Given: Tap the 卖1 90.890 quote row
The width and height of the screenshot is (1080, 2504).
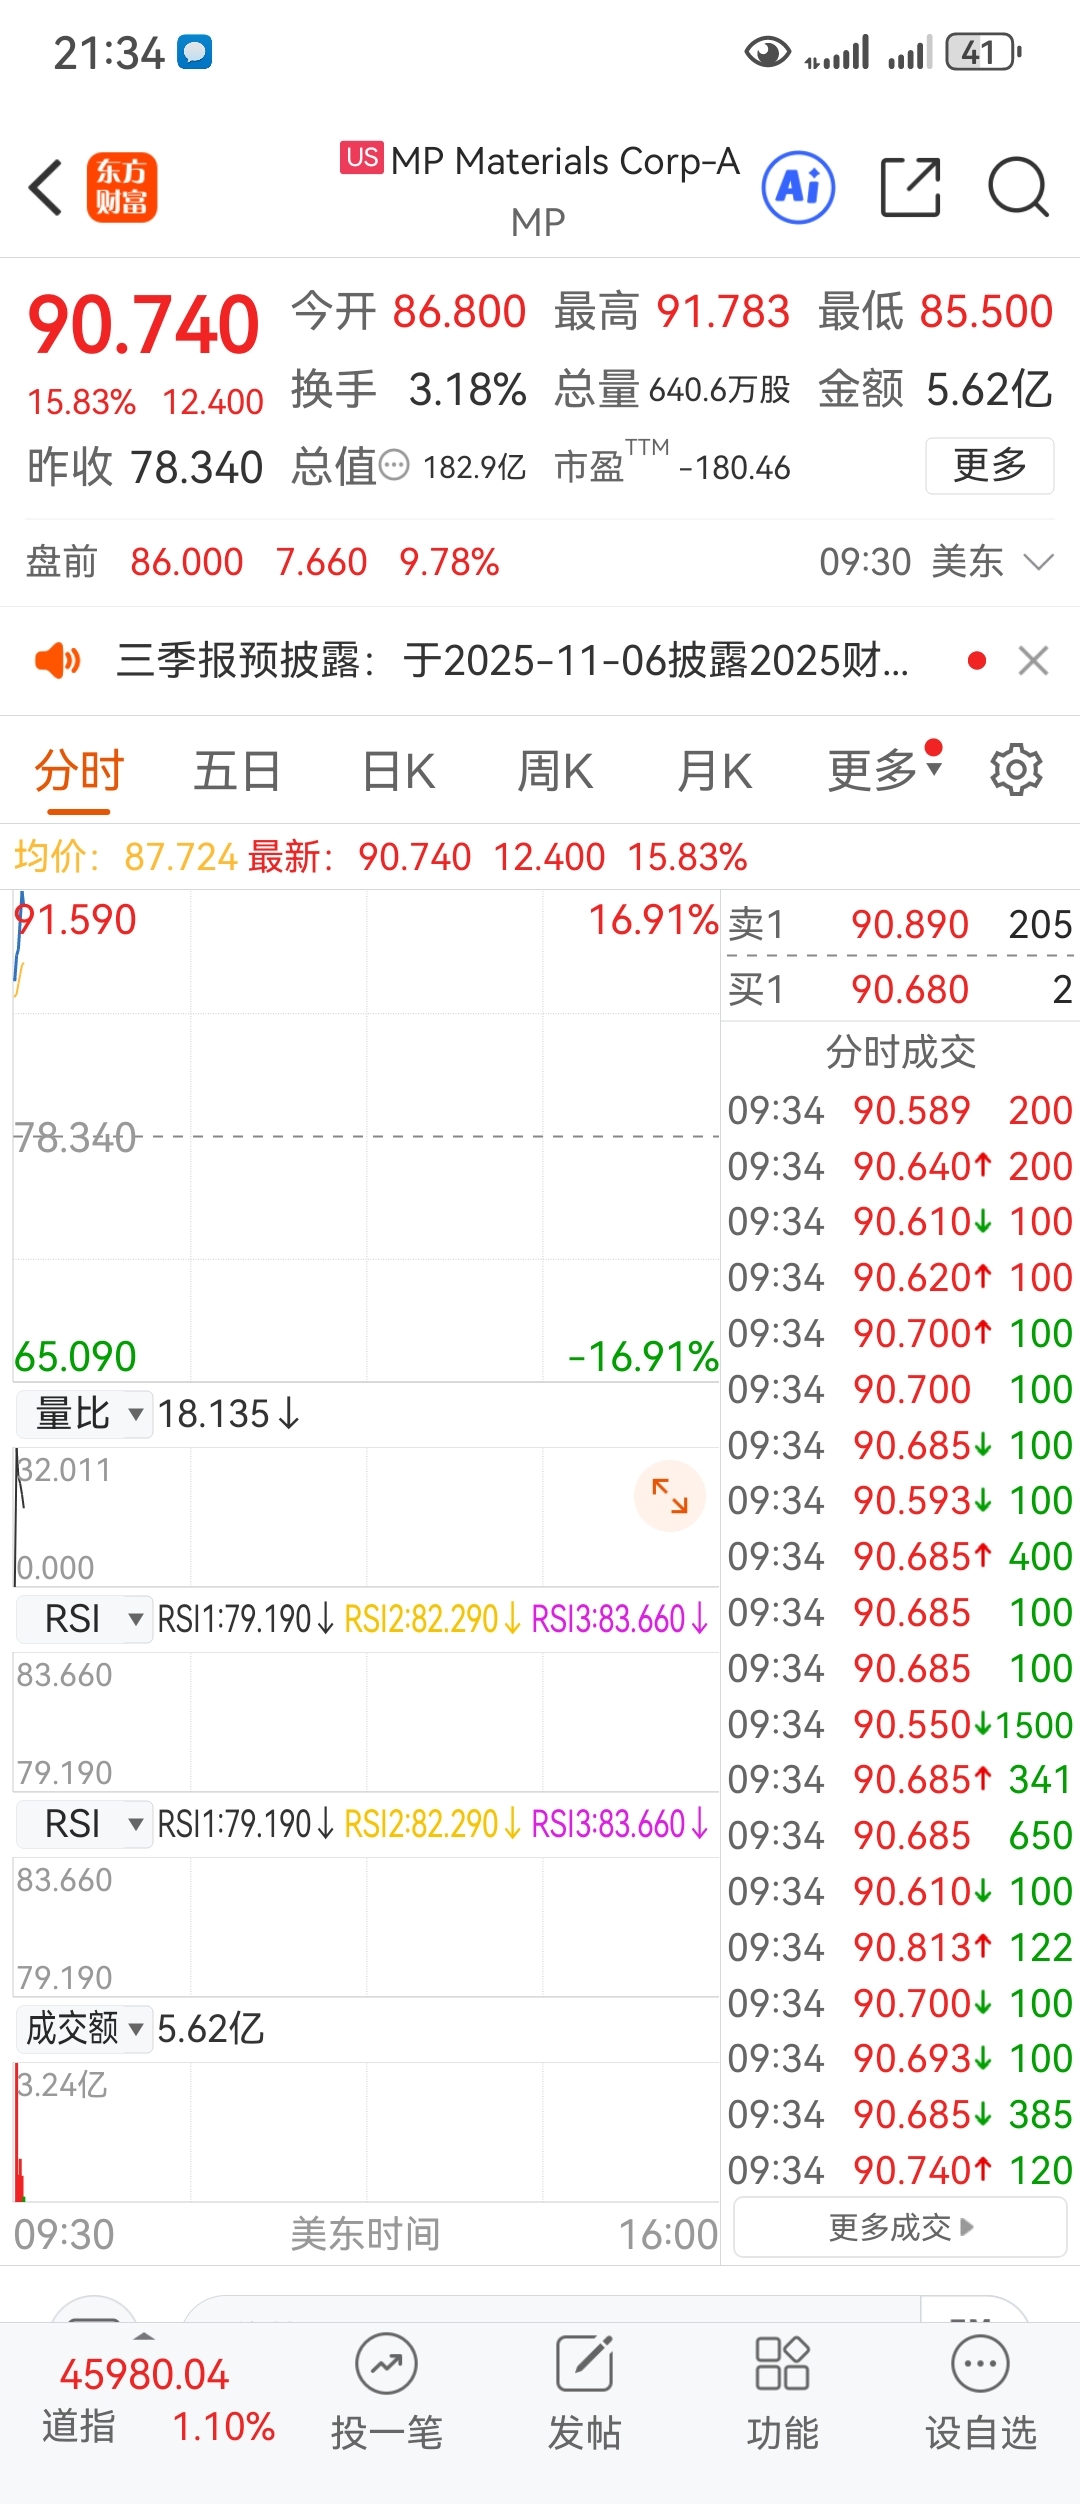Looking at the screenshot, I should click(x=900, y=924).
